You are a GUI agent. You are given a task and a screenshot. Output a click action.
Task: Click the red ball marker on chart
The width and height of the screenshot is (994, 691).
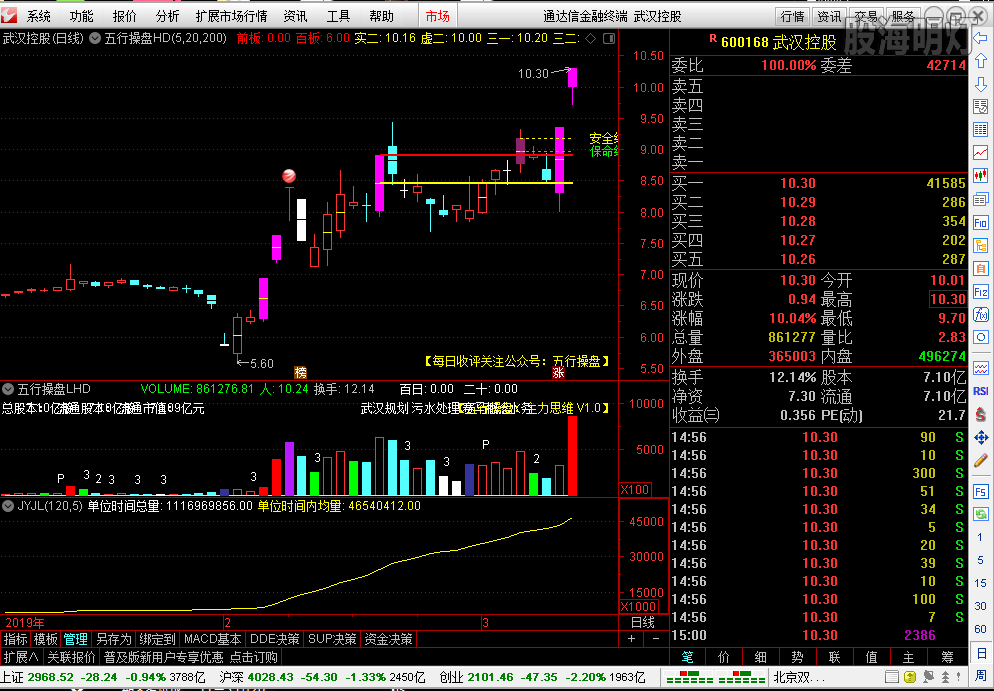(x=288, y=176)
